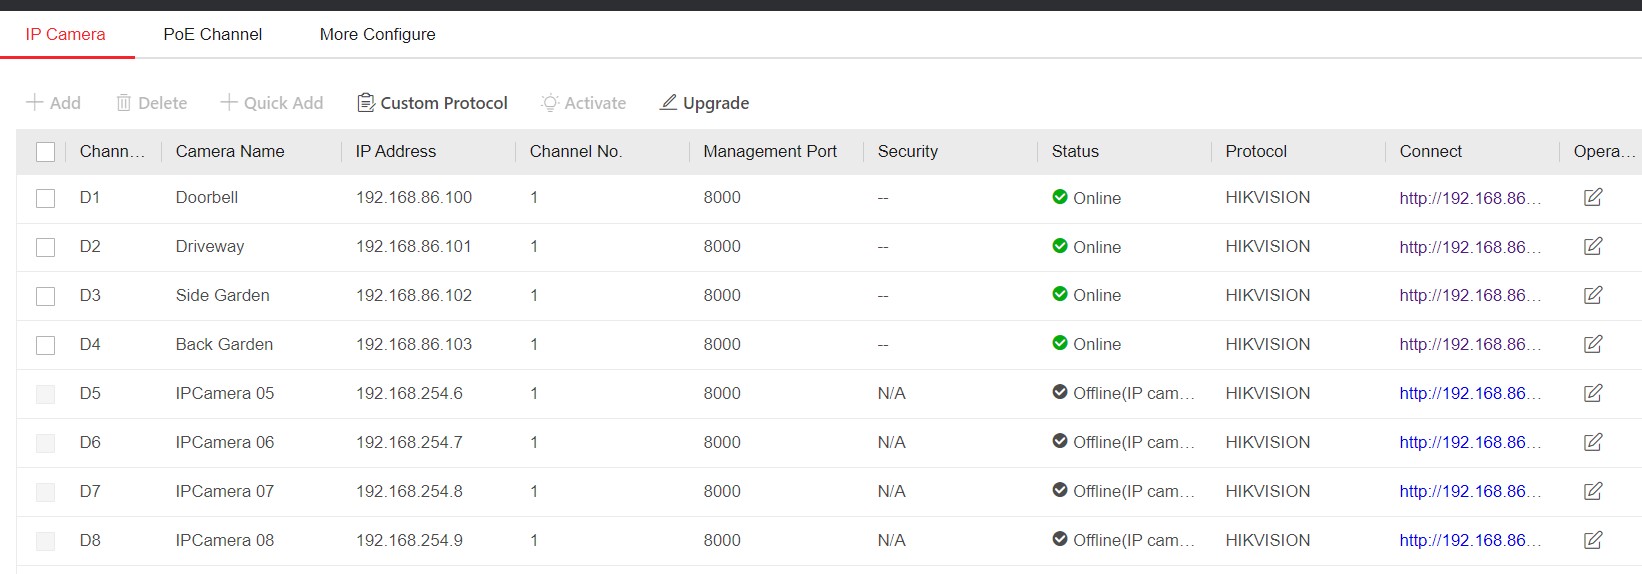Open edit icon for Driveway camera row
Image resolution: width=1642 pixels, height=574 pixels.
coord(1593,246)
